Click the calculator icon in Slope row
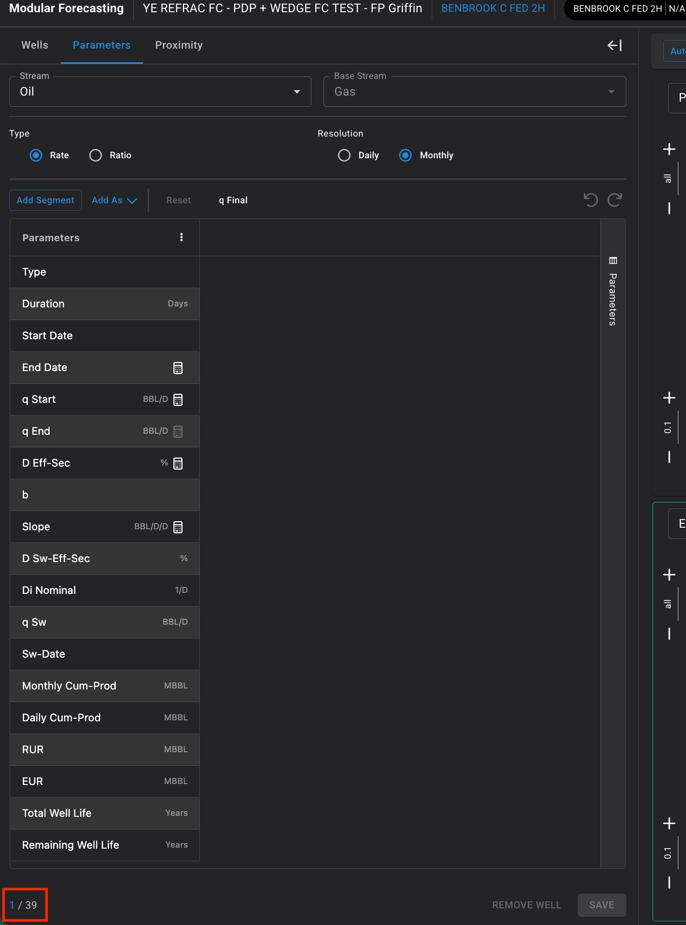 click(178, 527)
